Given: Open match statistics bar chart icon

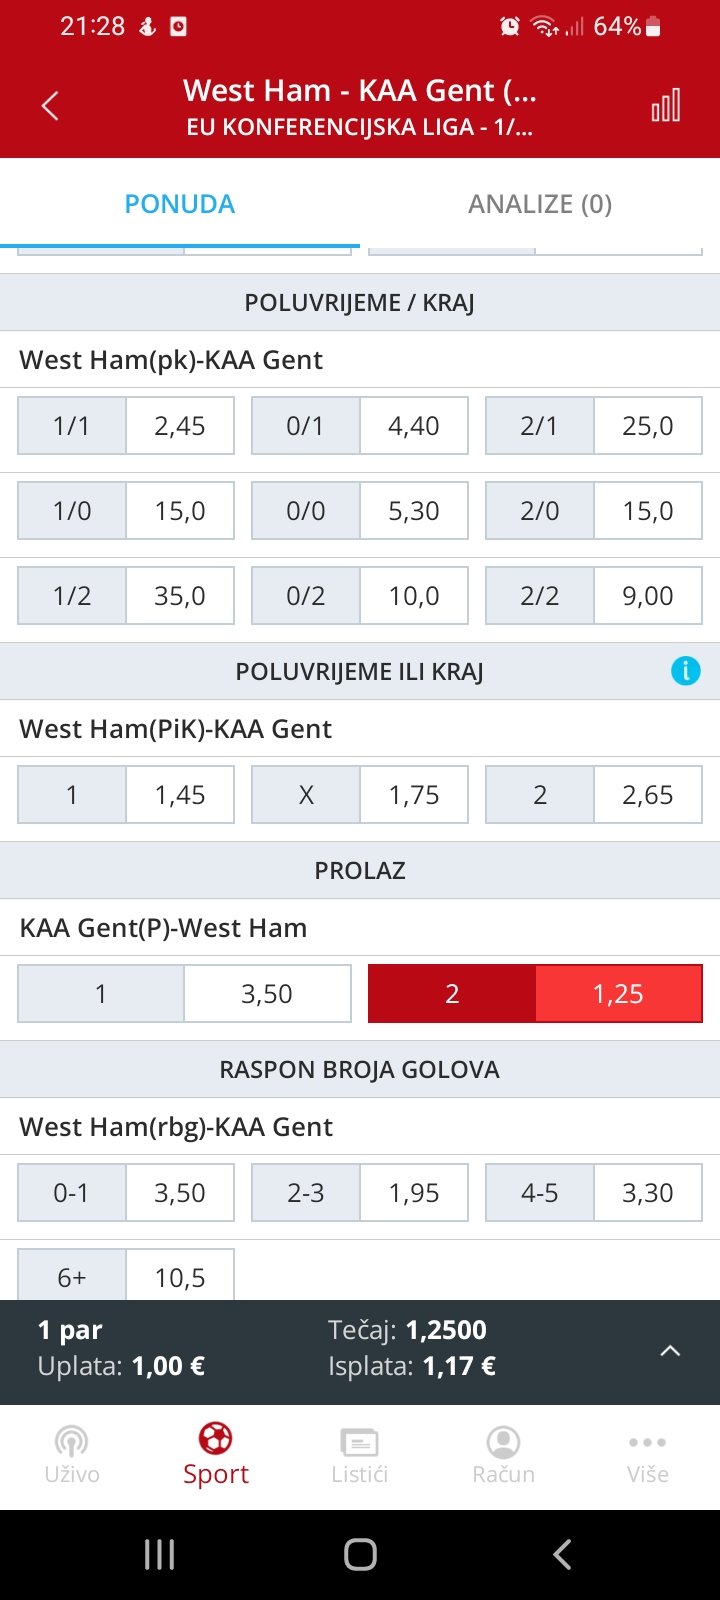Looking at the screenshot, I should click(666, 105).
